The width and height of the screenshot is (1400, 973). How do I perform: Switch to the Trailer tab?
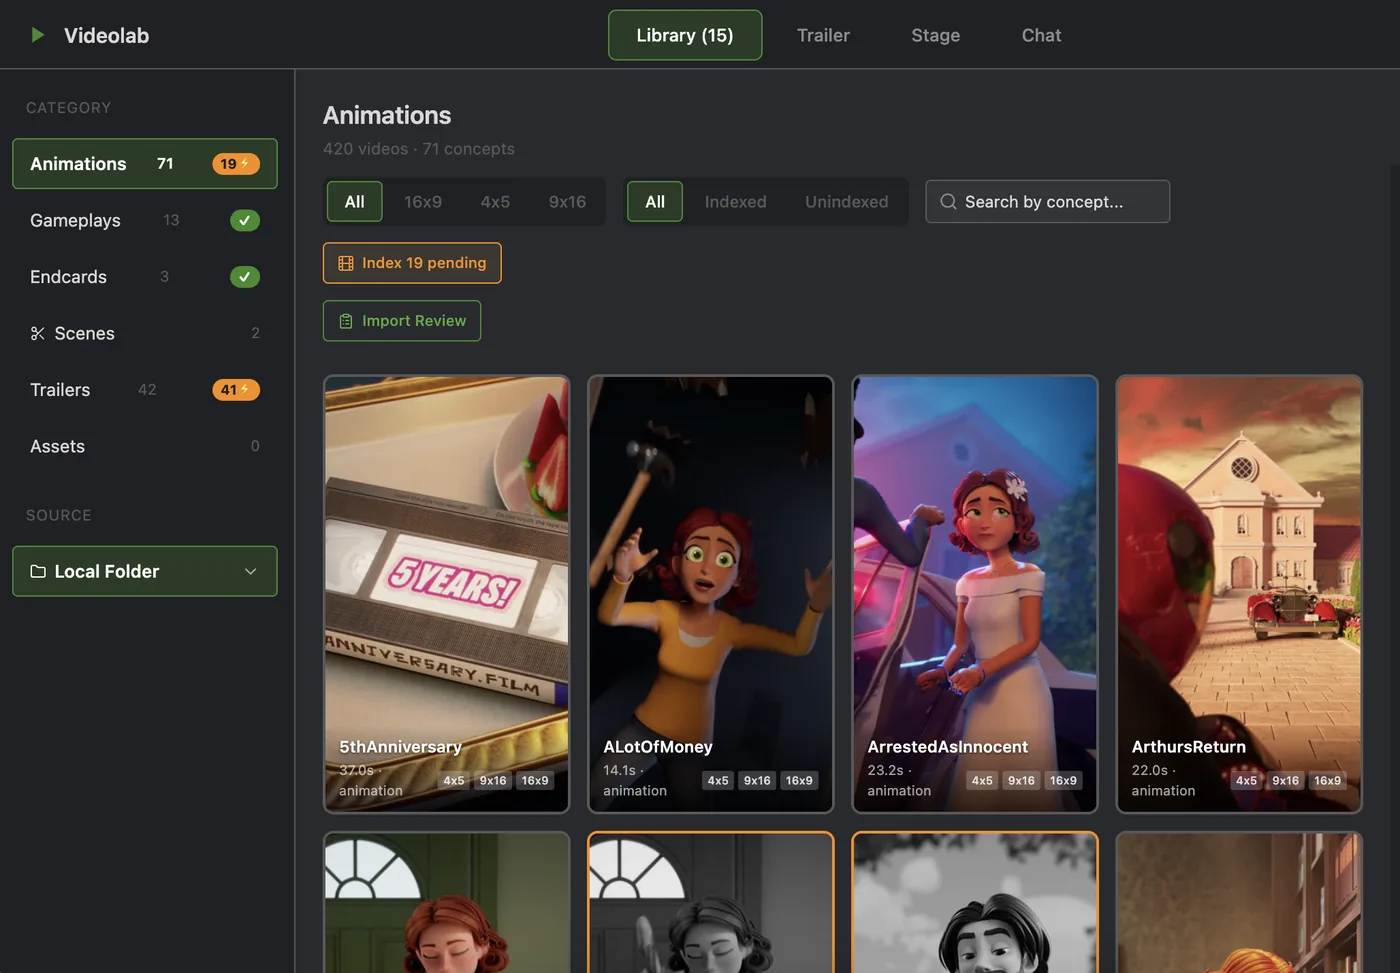click(x=823, y=35)
